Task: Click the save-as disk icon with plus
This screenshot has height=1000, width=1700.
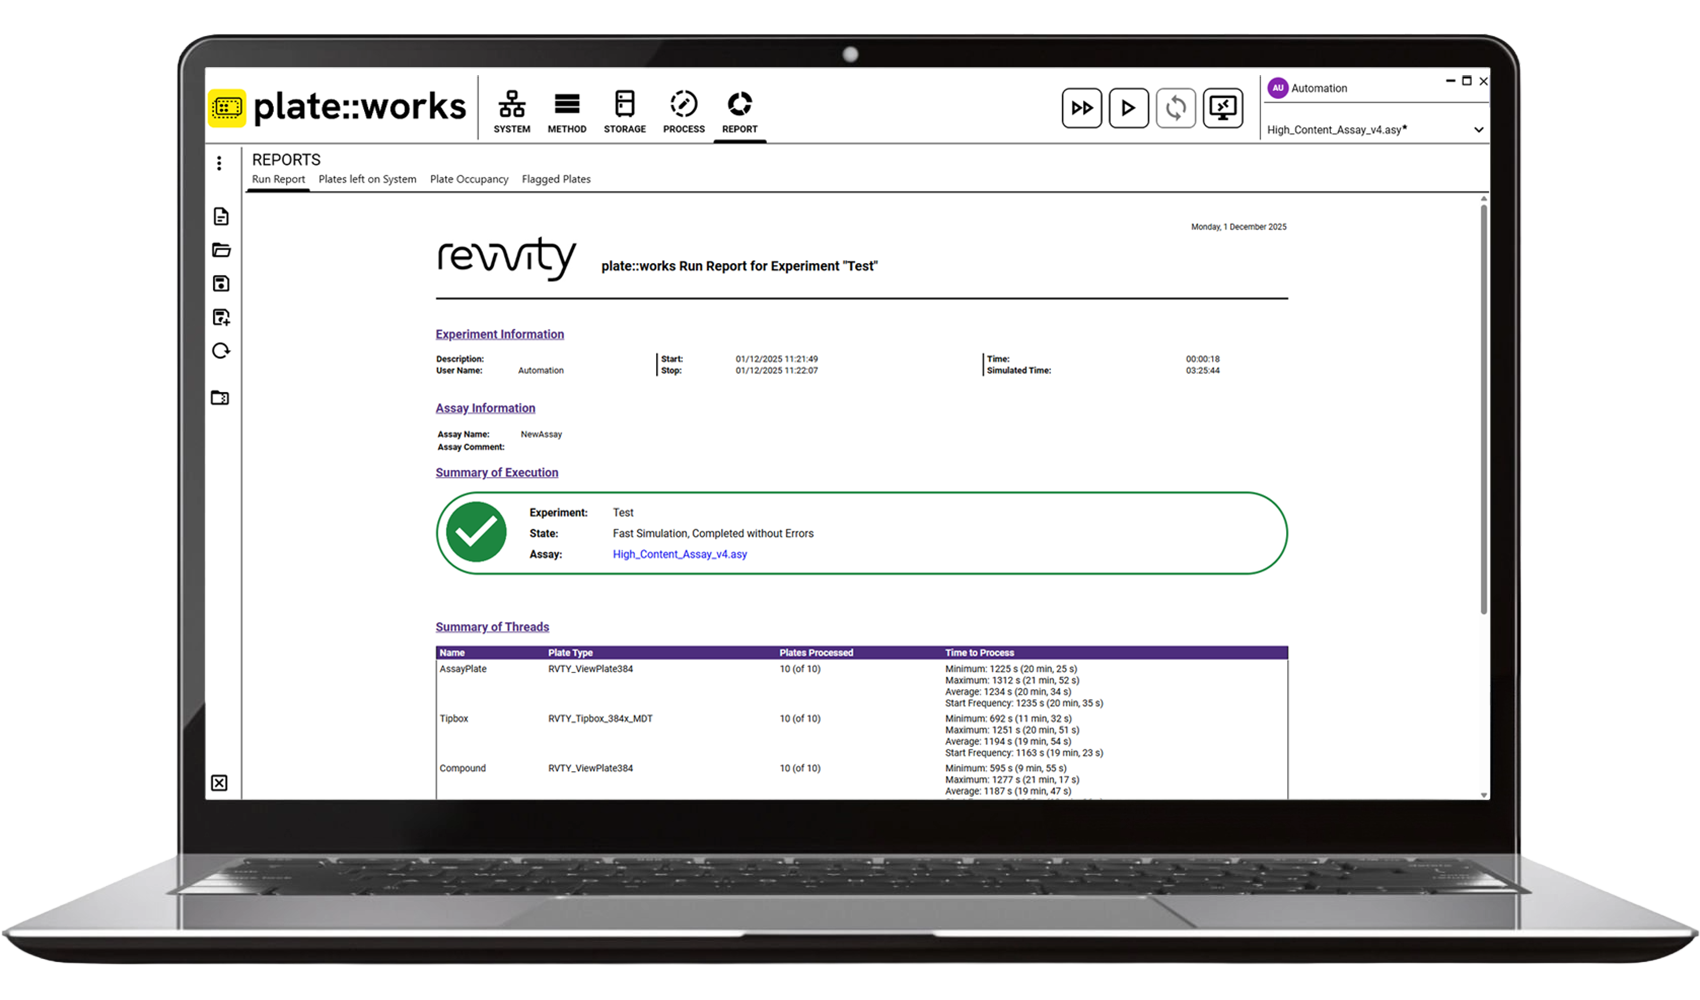Action: [x=221, y=318]
